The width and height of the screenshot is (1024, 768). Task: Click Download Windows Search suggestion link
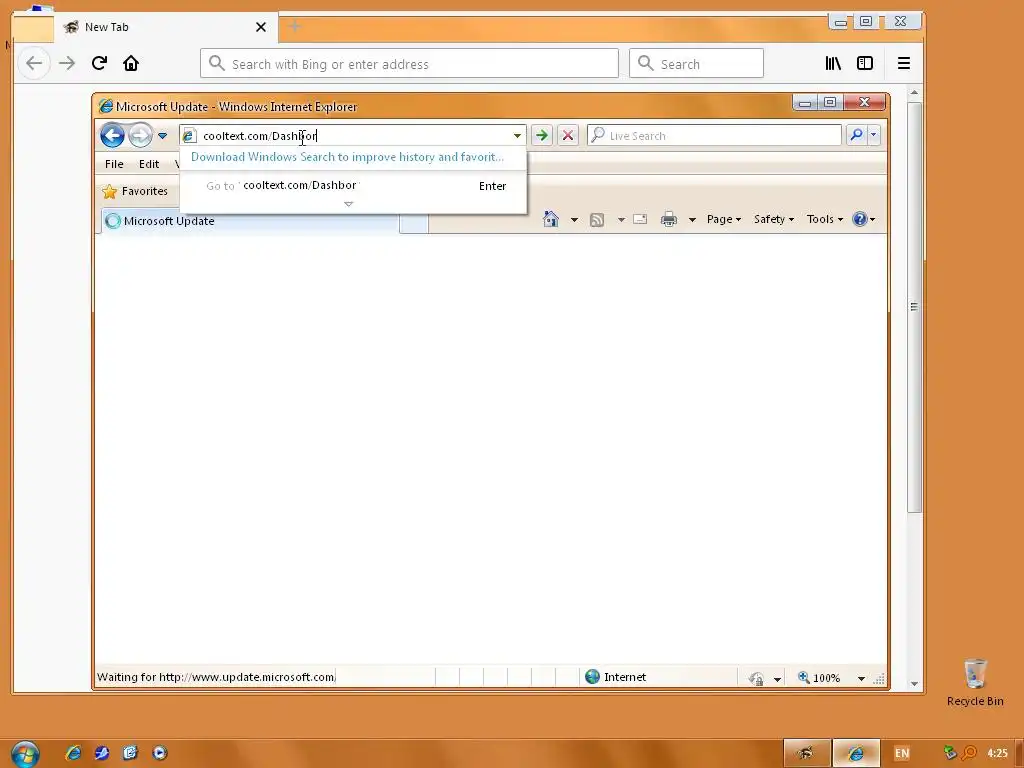click(x=347, y=157)
